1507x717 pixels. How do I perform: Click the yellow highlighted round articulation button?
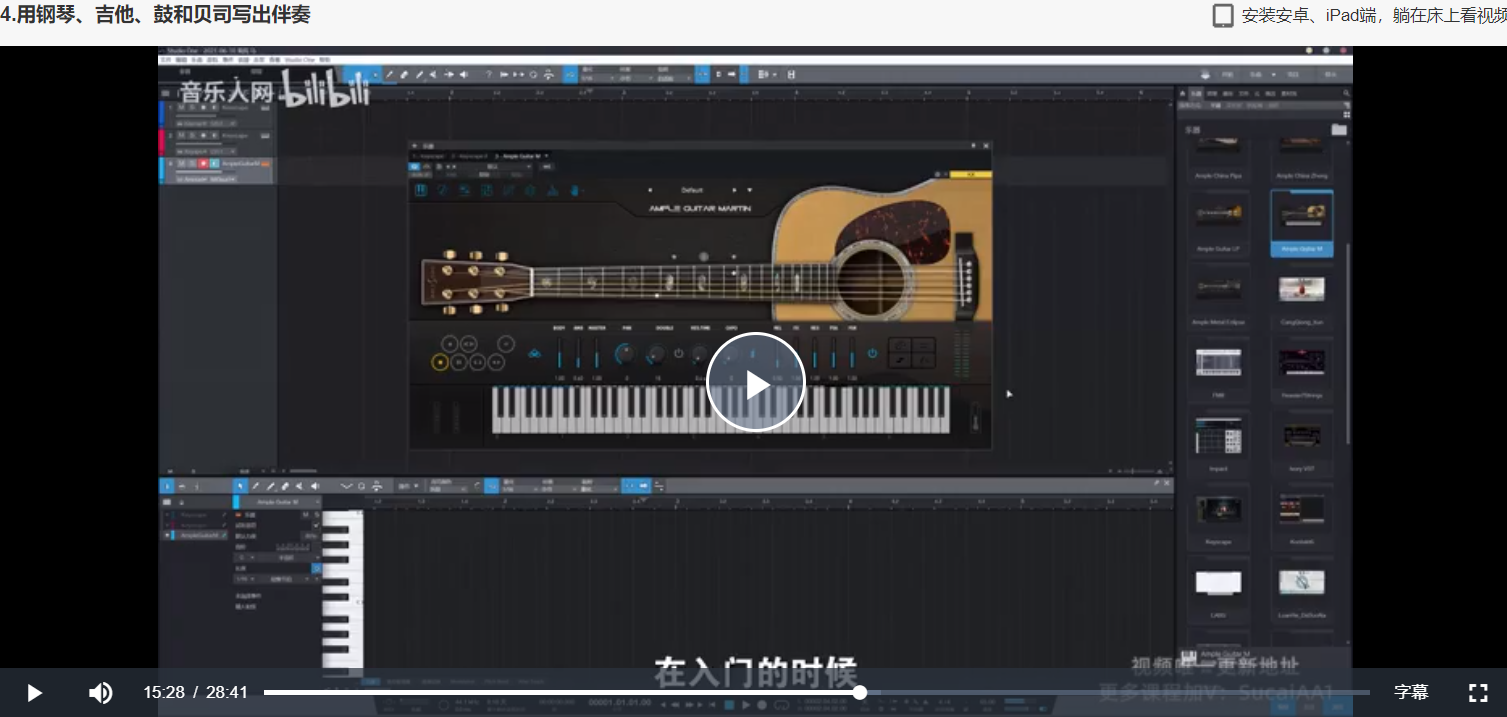tap(440, 361)
